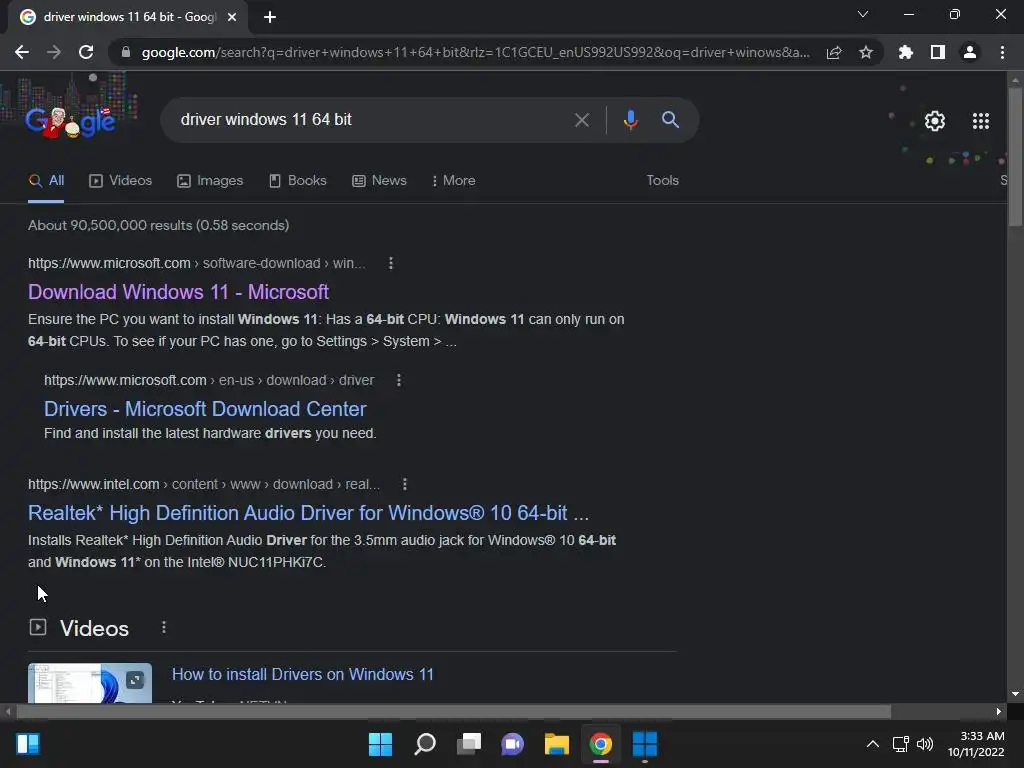The image size is (1024, 768).
Task: Open the search Tools options
Action: tap(662, 181)
